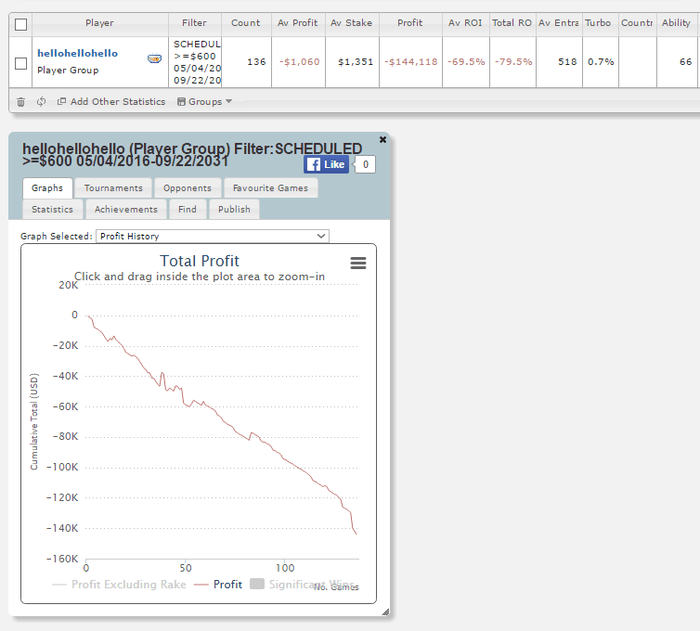Toggle the Profit legend series

[219, 585]
